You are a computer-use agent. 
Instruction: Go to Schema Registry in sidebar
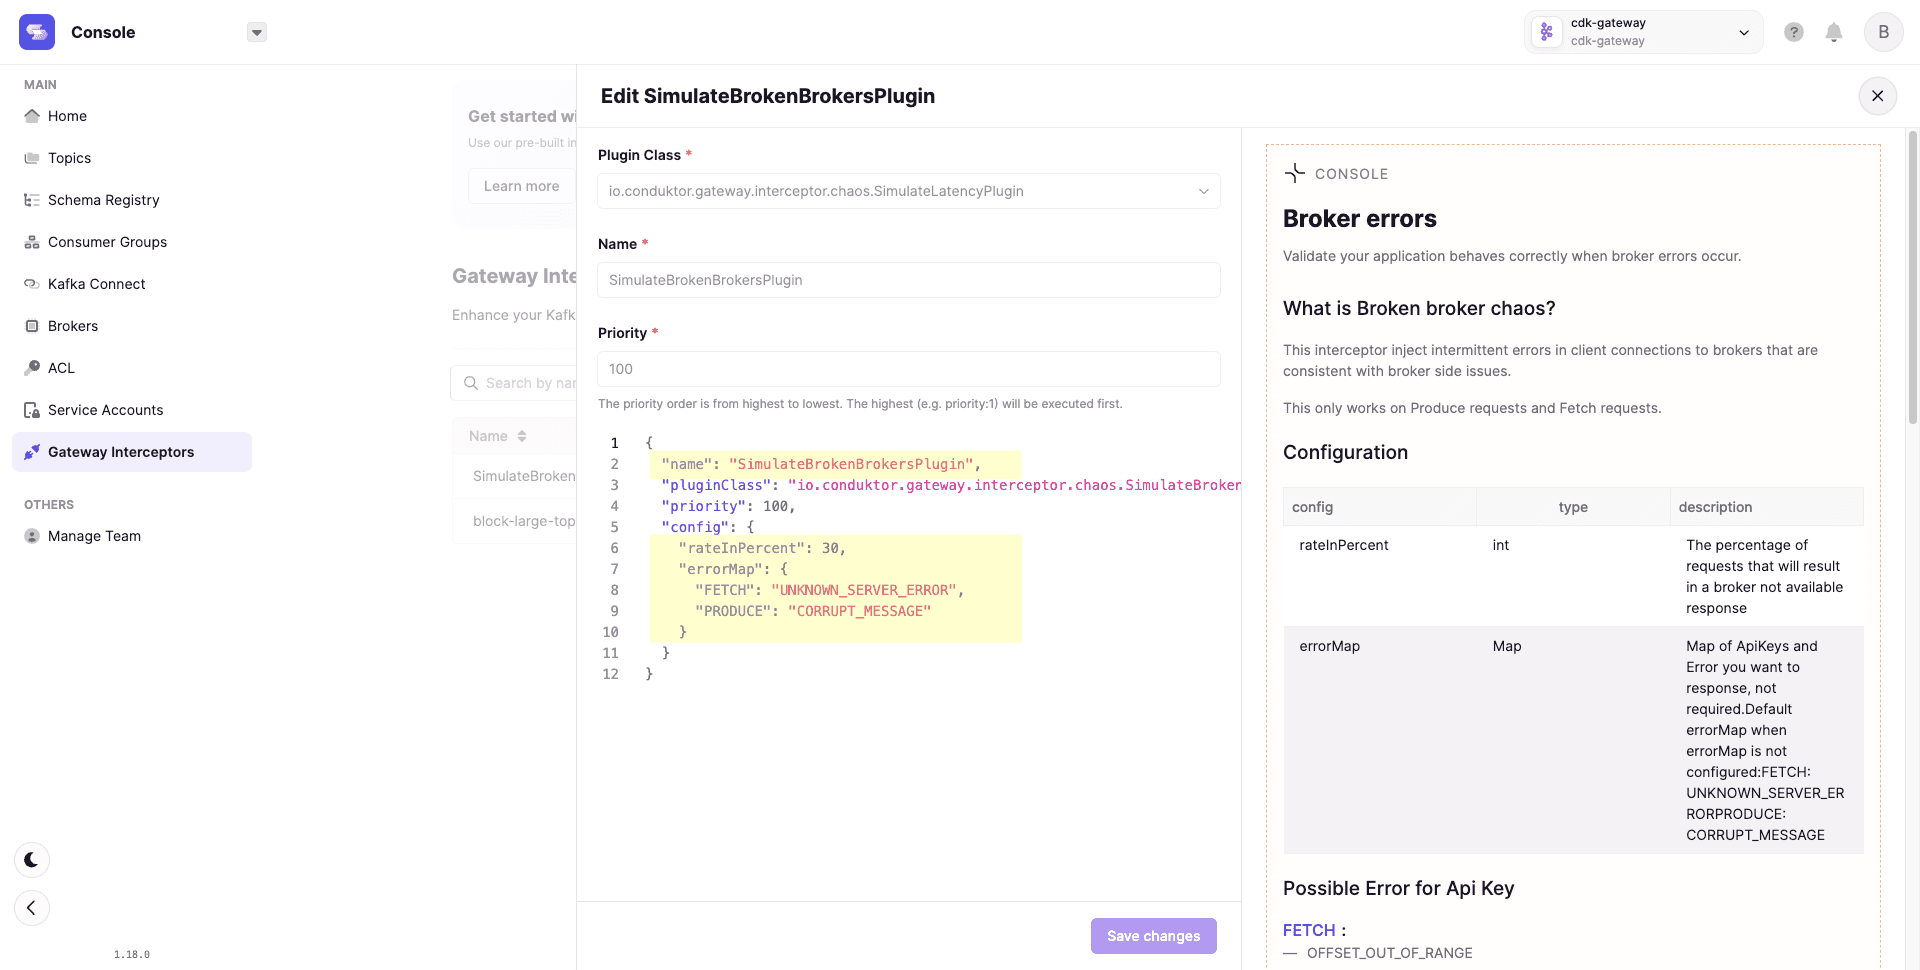pyautogui.click(x=103, y=200)
